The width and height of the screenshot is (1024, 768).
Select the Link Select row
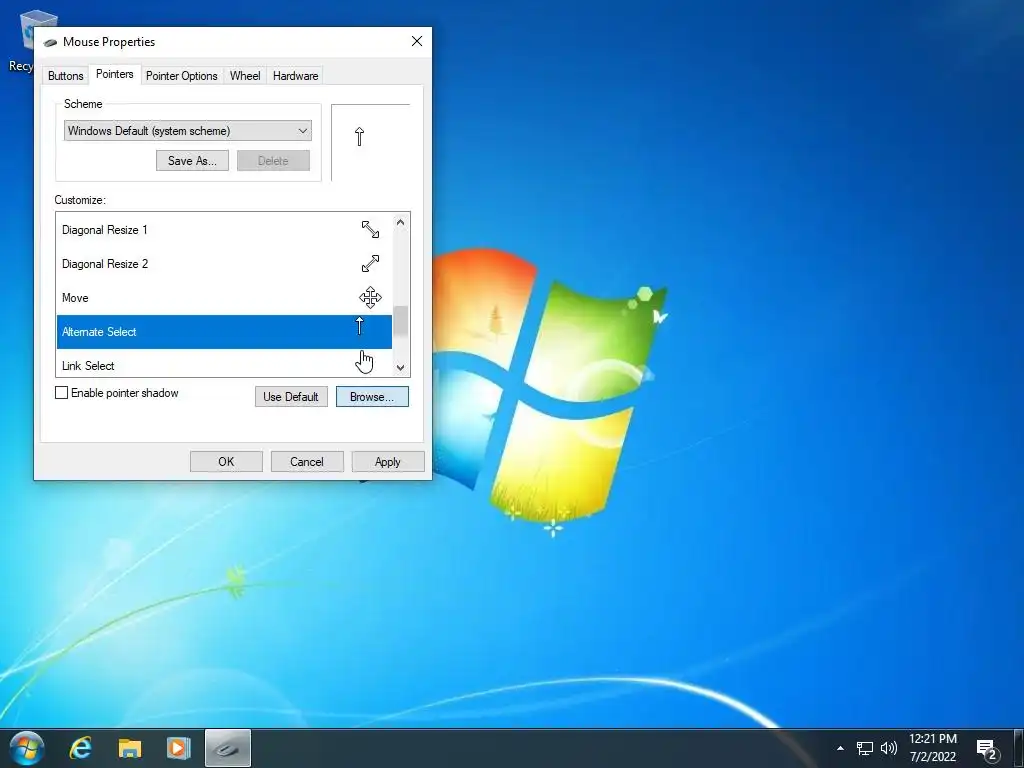point(224,363)
